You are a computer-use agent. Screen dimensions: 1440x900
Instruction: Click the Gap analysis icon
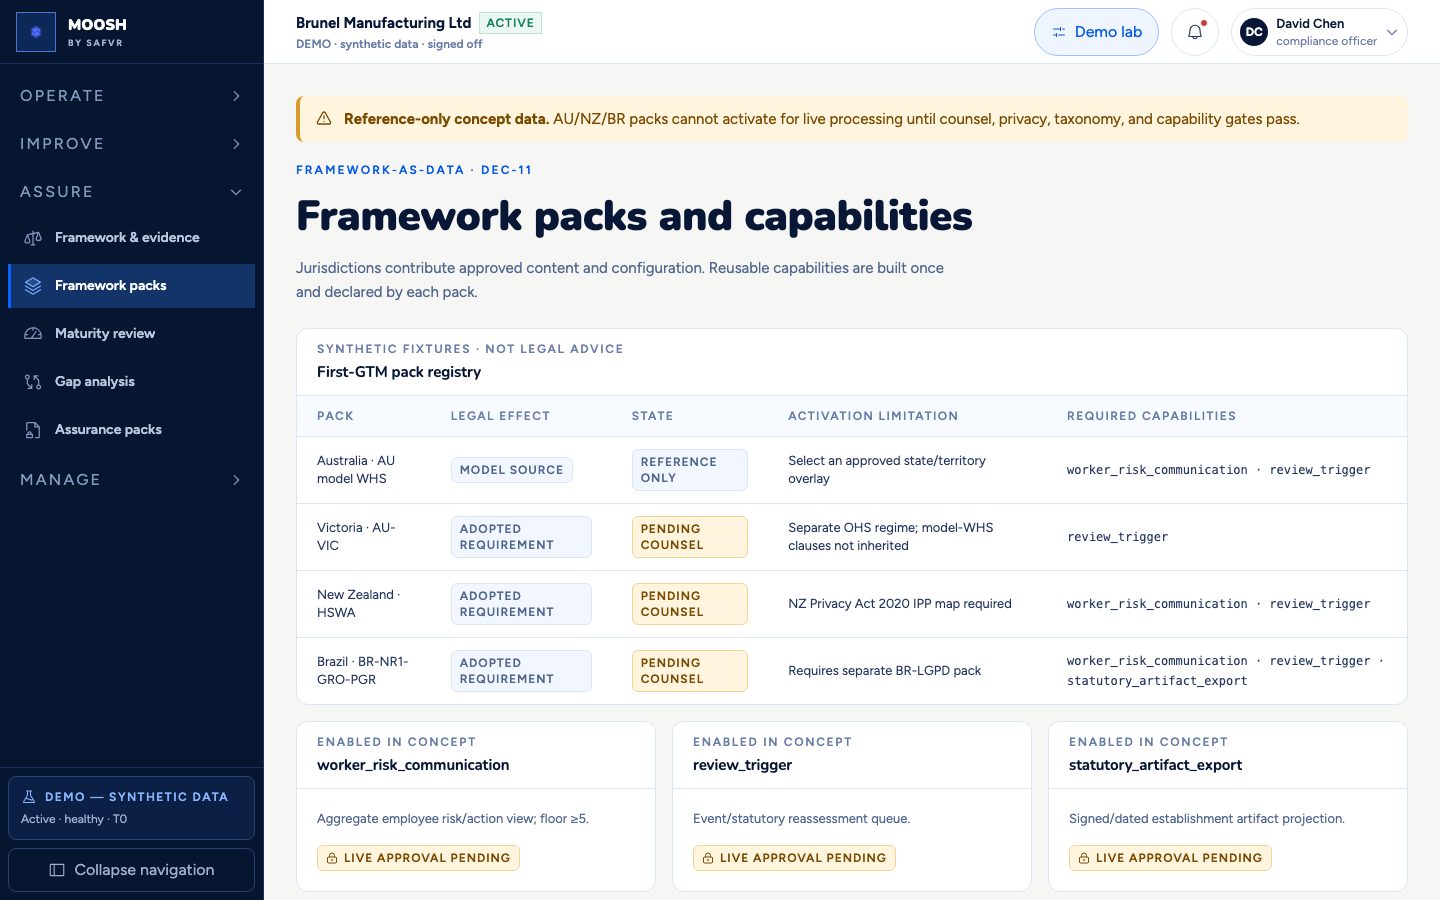coord(33,382)
